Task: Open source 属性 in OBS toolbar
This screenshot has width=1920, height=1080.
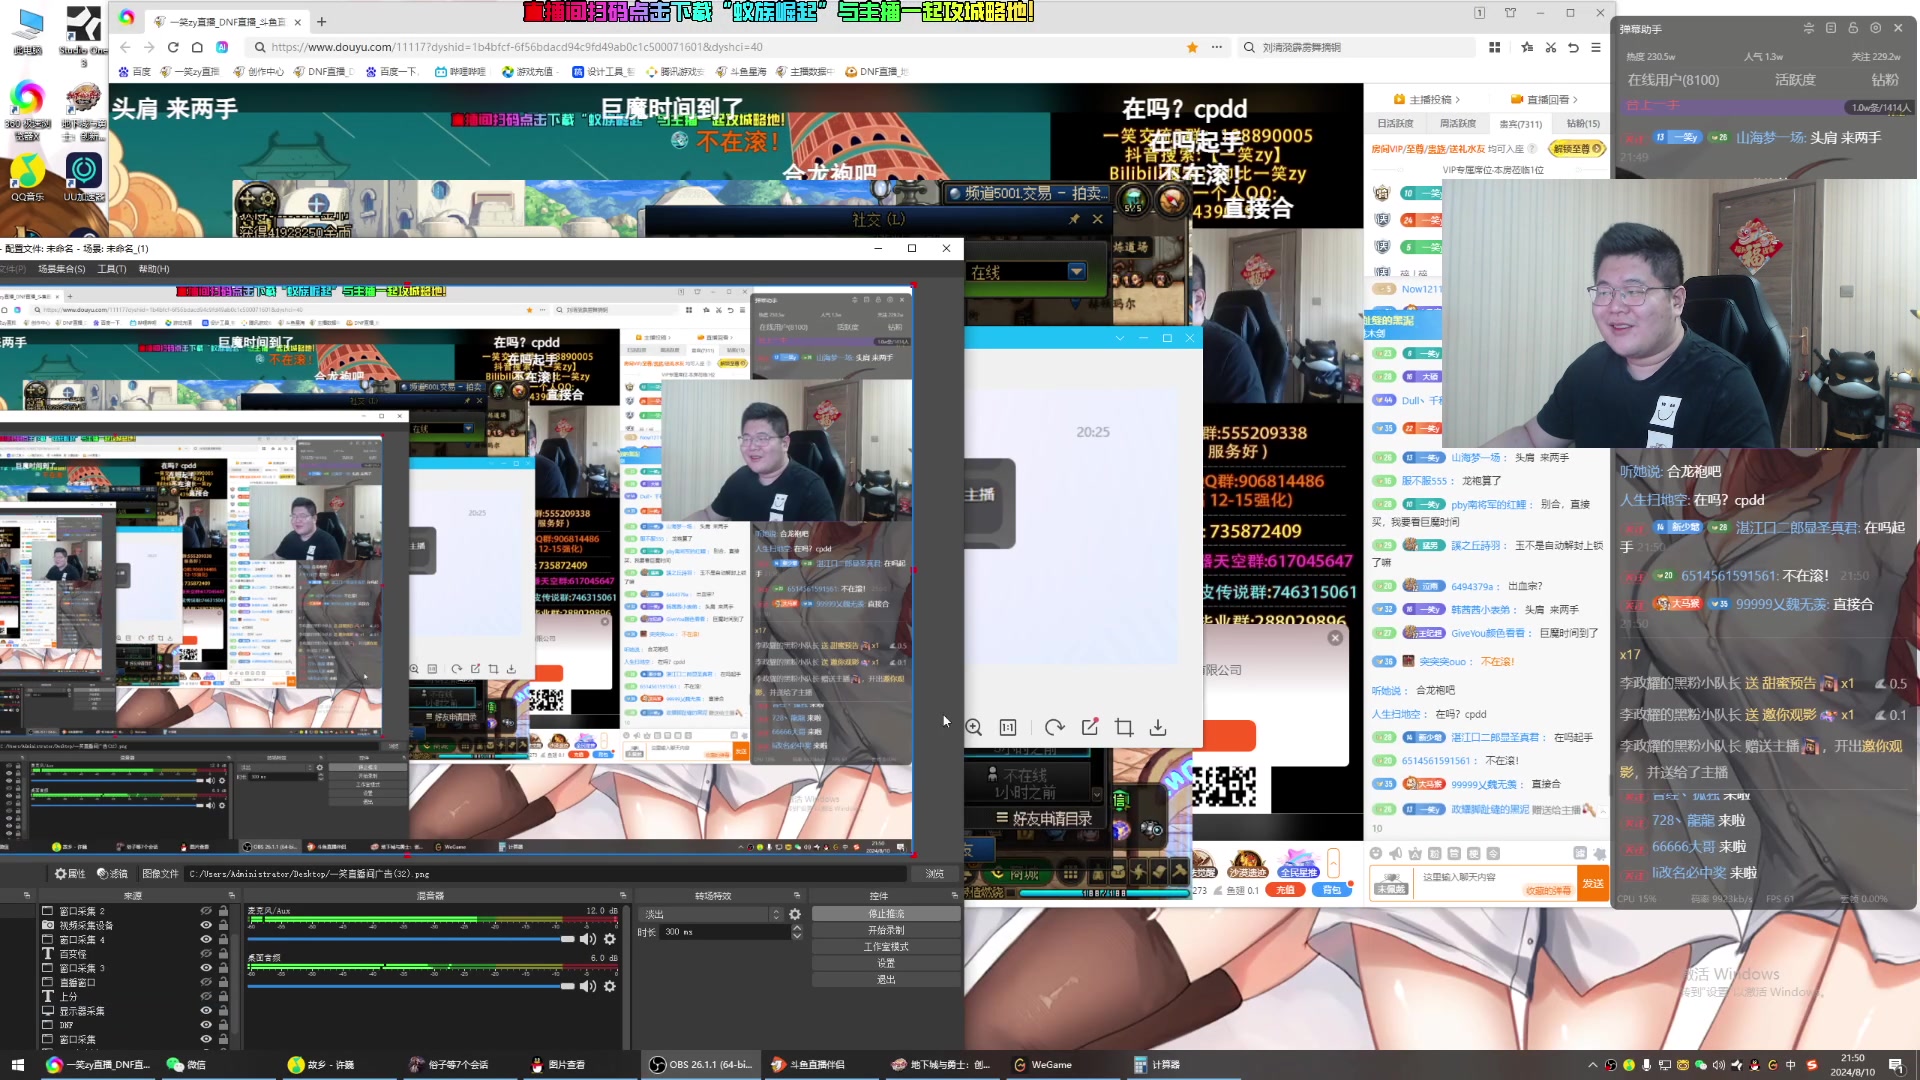Action: click(70, 874)
